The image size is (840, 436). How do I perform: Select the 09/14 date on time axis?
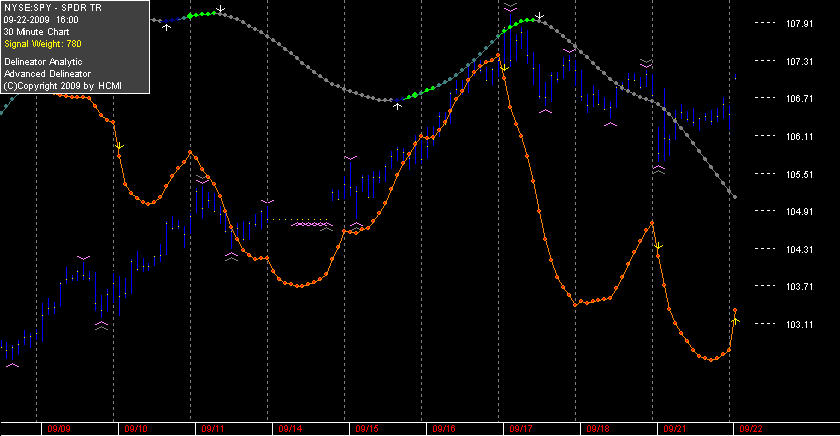[x=290, y=429]
